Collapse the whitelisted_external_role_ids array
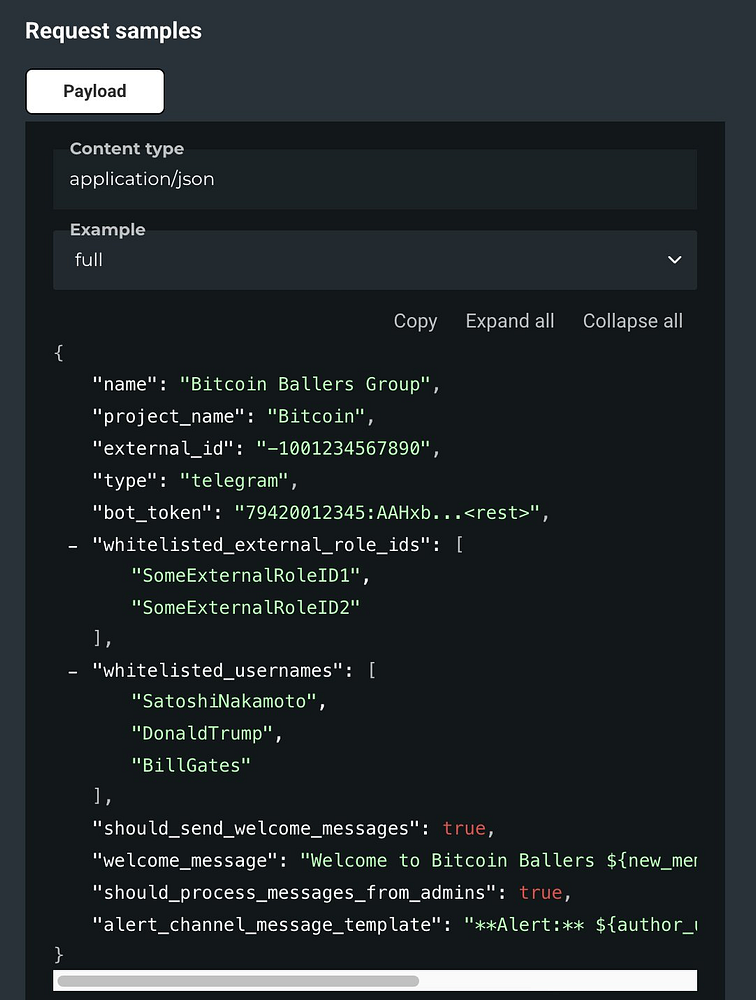756x1000 pixels. click(x=73, y=545)
